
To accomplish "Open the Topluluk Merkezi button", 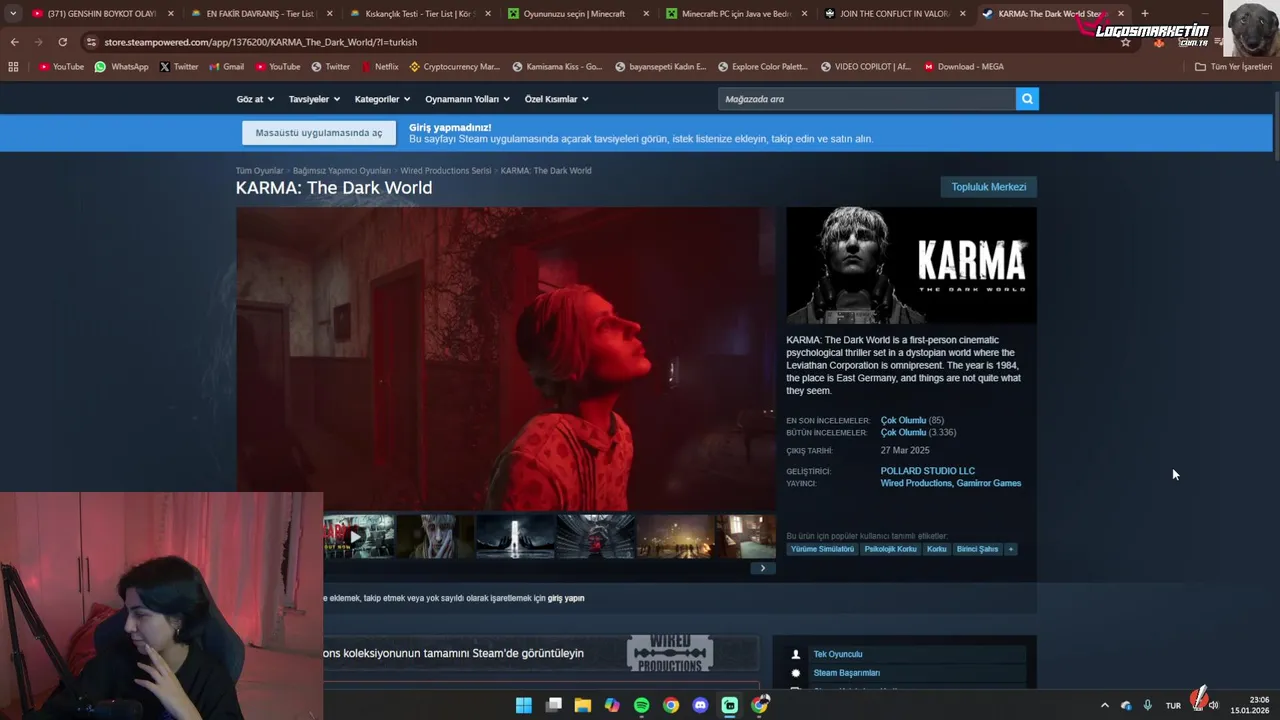I will pos(988,187).
